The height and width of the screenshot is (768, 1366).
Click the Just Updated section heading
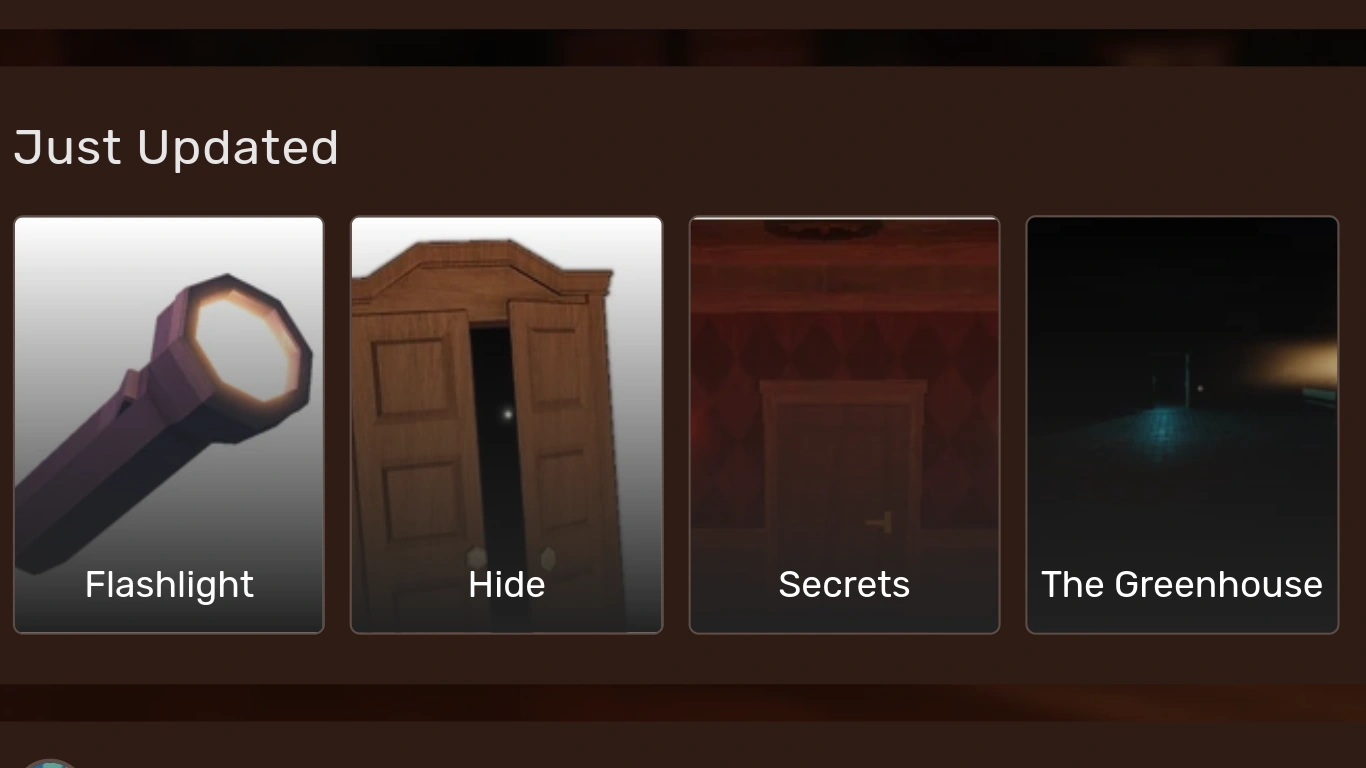point(176,148)
